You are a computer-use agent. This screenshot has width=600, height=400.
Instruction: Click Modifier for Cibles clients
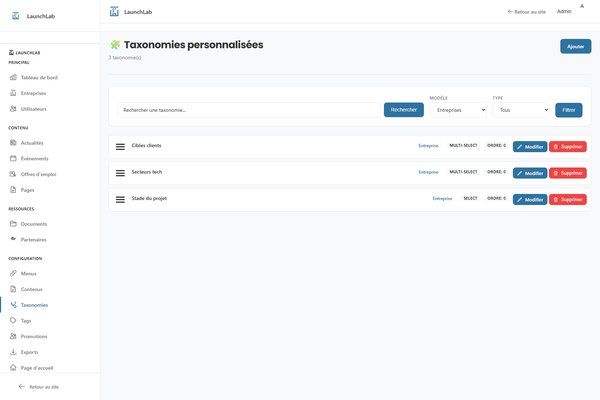[530, 147]
